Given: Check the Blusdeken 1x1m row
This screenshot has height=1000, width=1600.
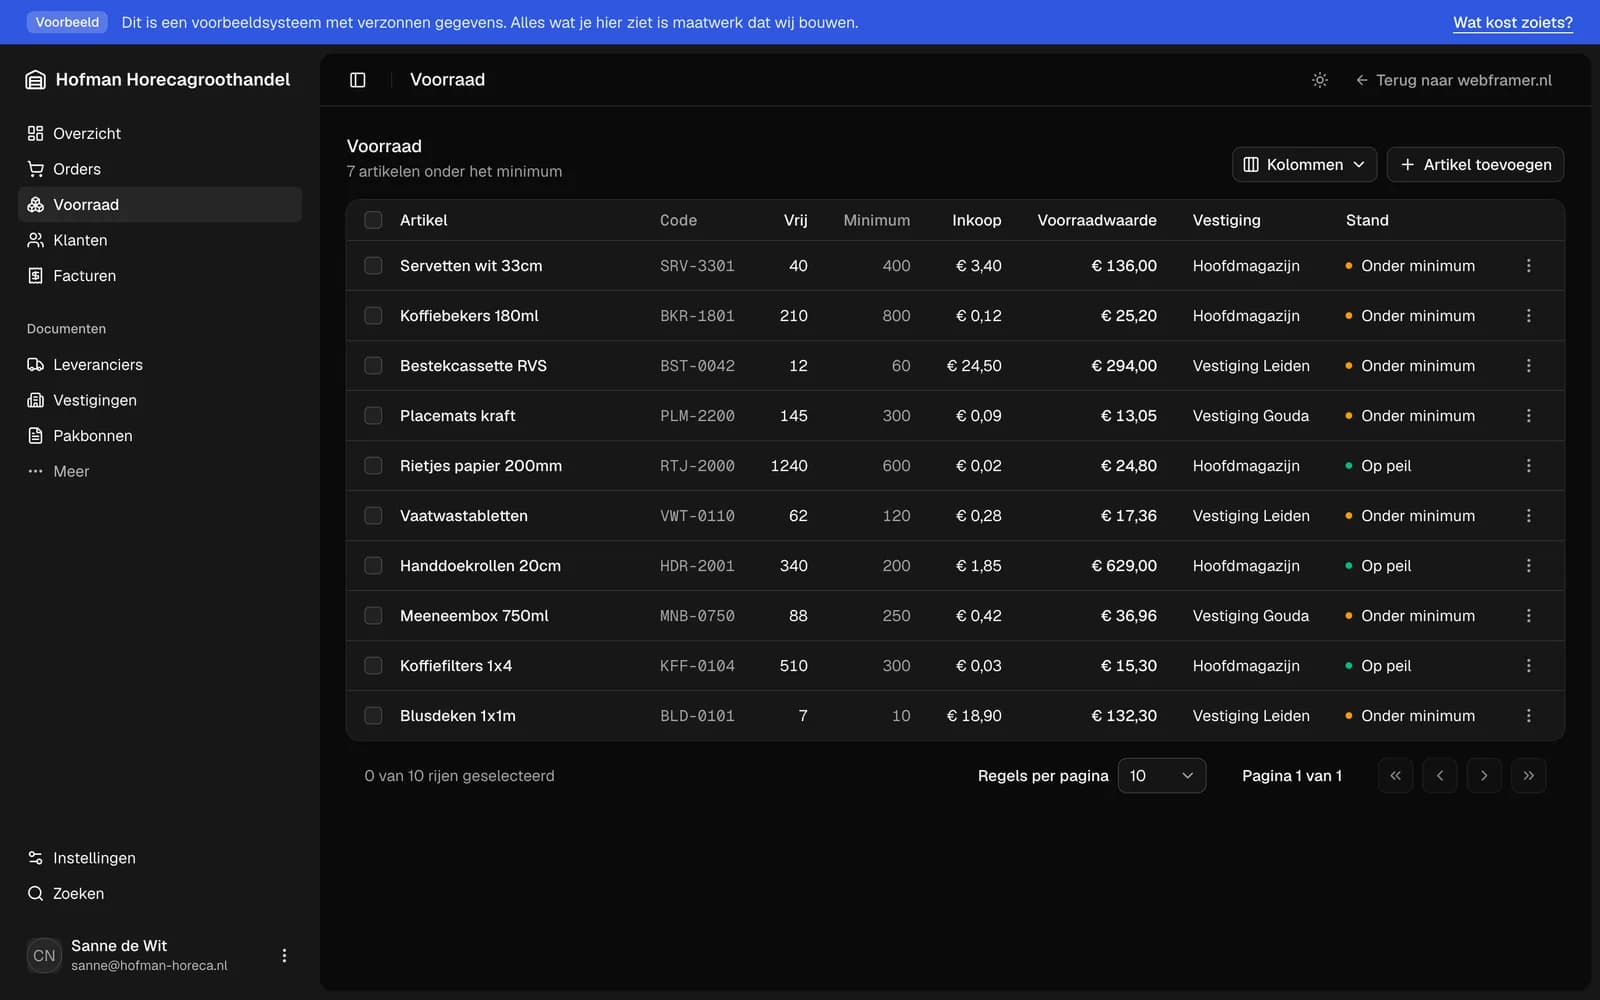Looking at the screenshot, I should coord(373,716).
